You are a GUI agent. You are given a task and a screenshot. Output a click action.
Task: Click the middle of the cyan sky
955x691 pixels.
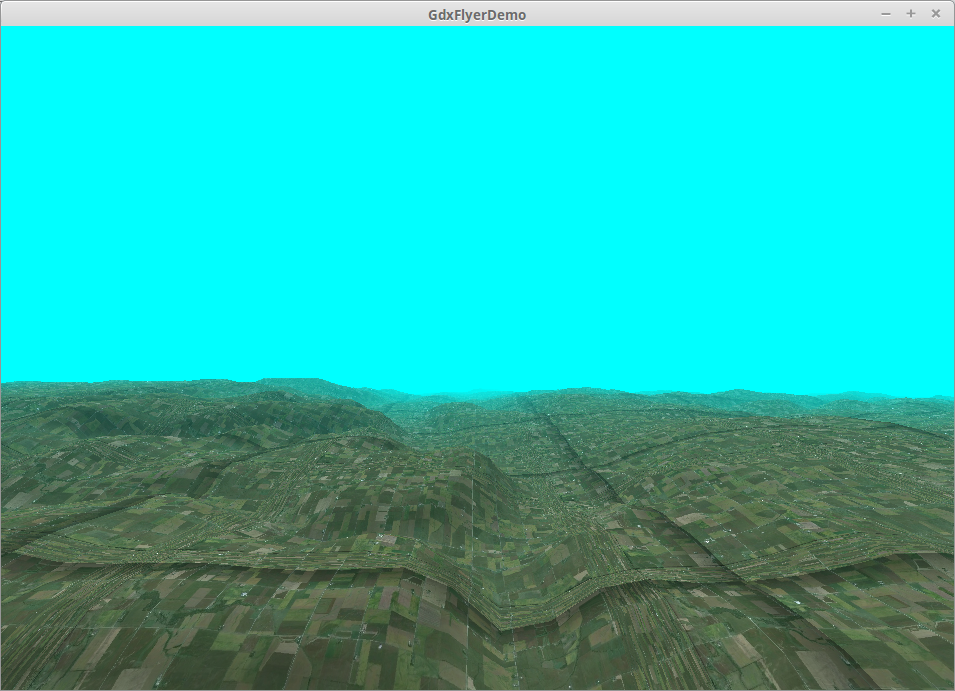(x=477, y=200)
